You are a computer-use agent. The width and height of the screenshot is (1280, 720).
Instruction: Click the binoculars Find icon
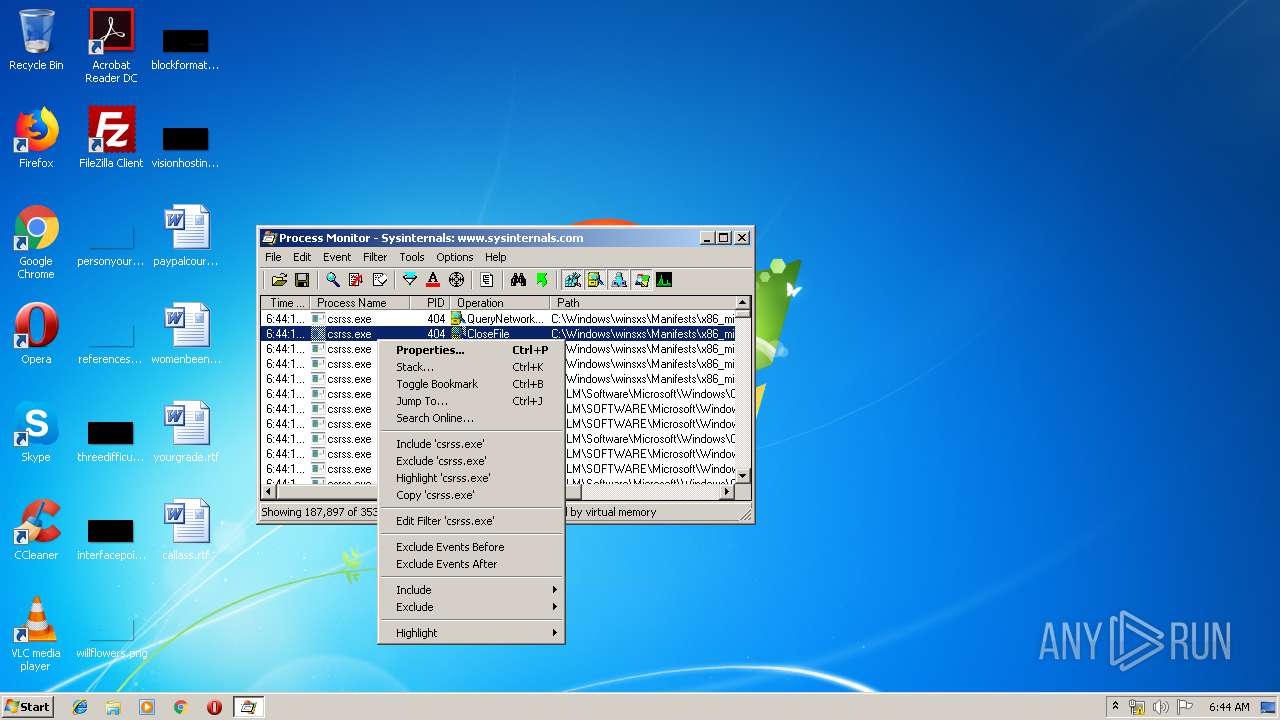(518, 280)
